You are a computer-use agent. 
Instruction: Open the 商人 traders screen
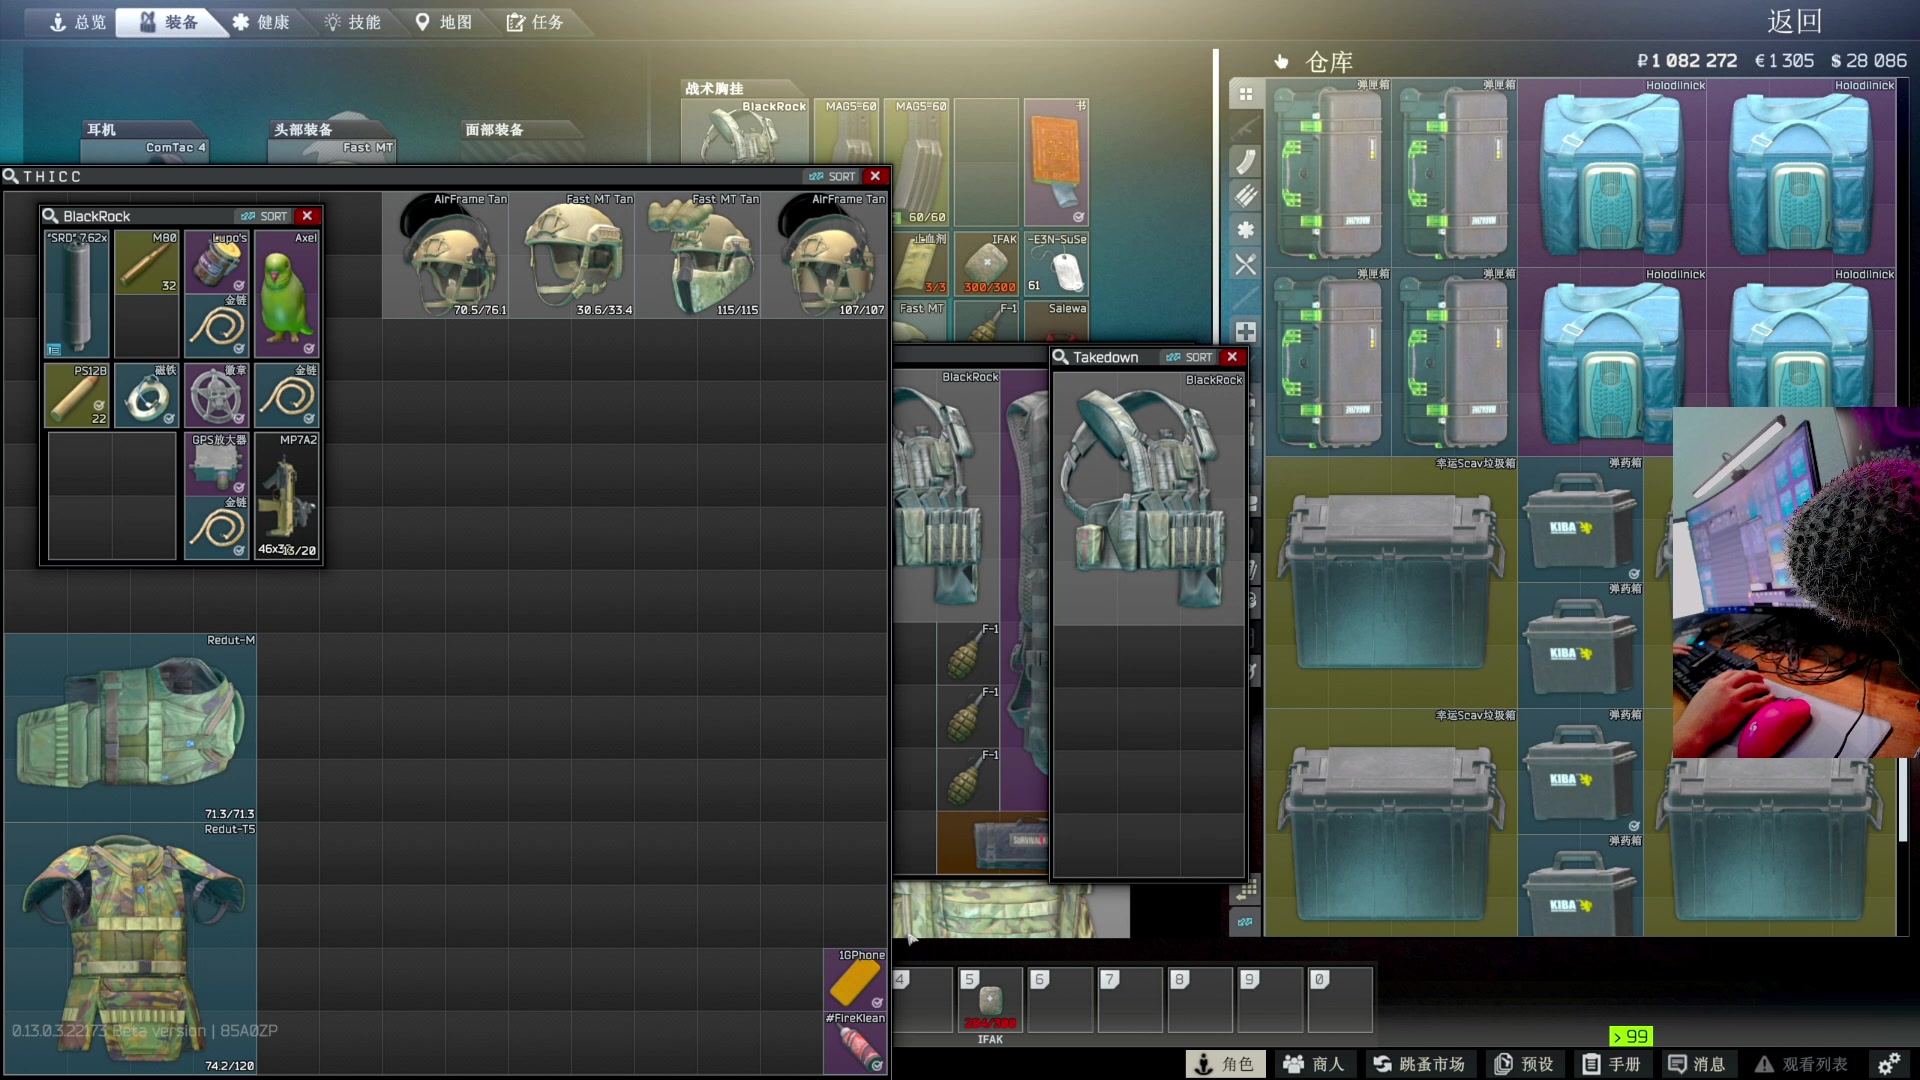click(x=1314, y=1064)
